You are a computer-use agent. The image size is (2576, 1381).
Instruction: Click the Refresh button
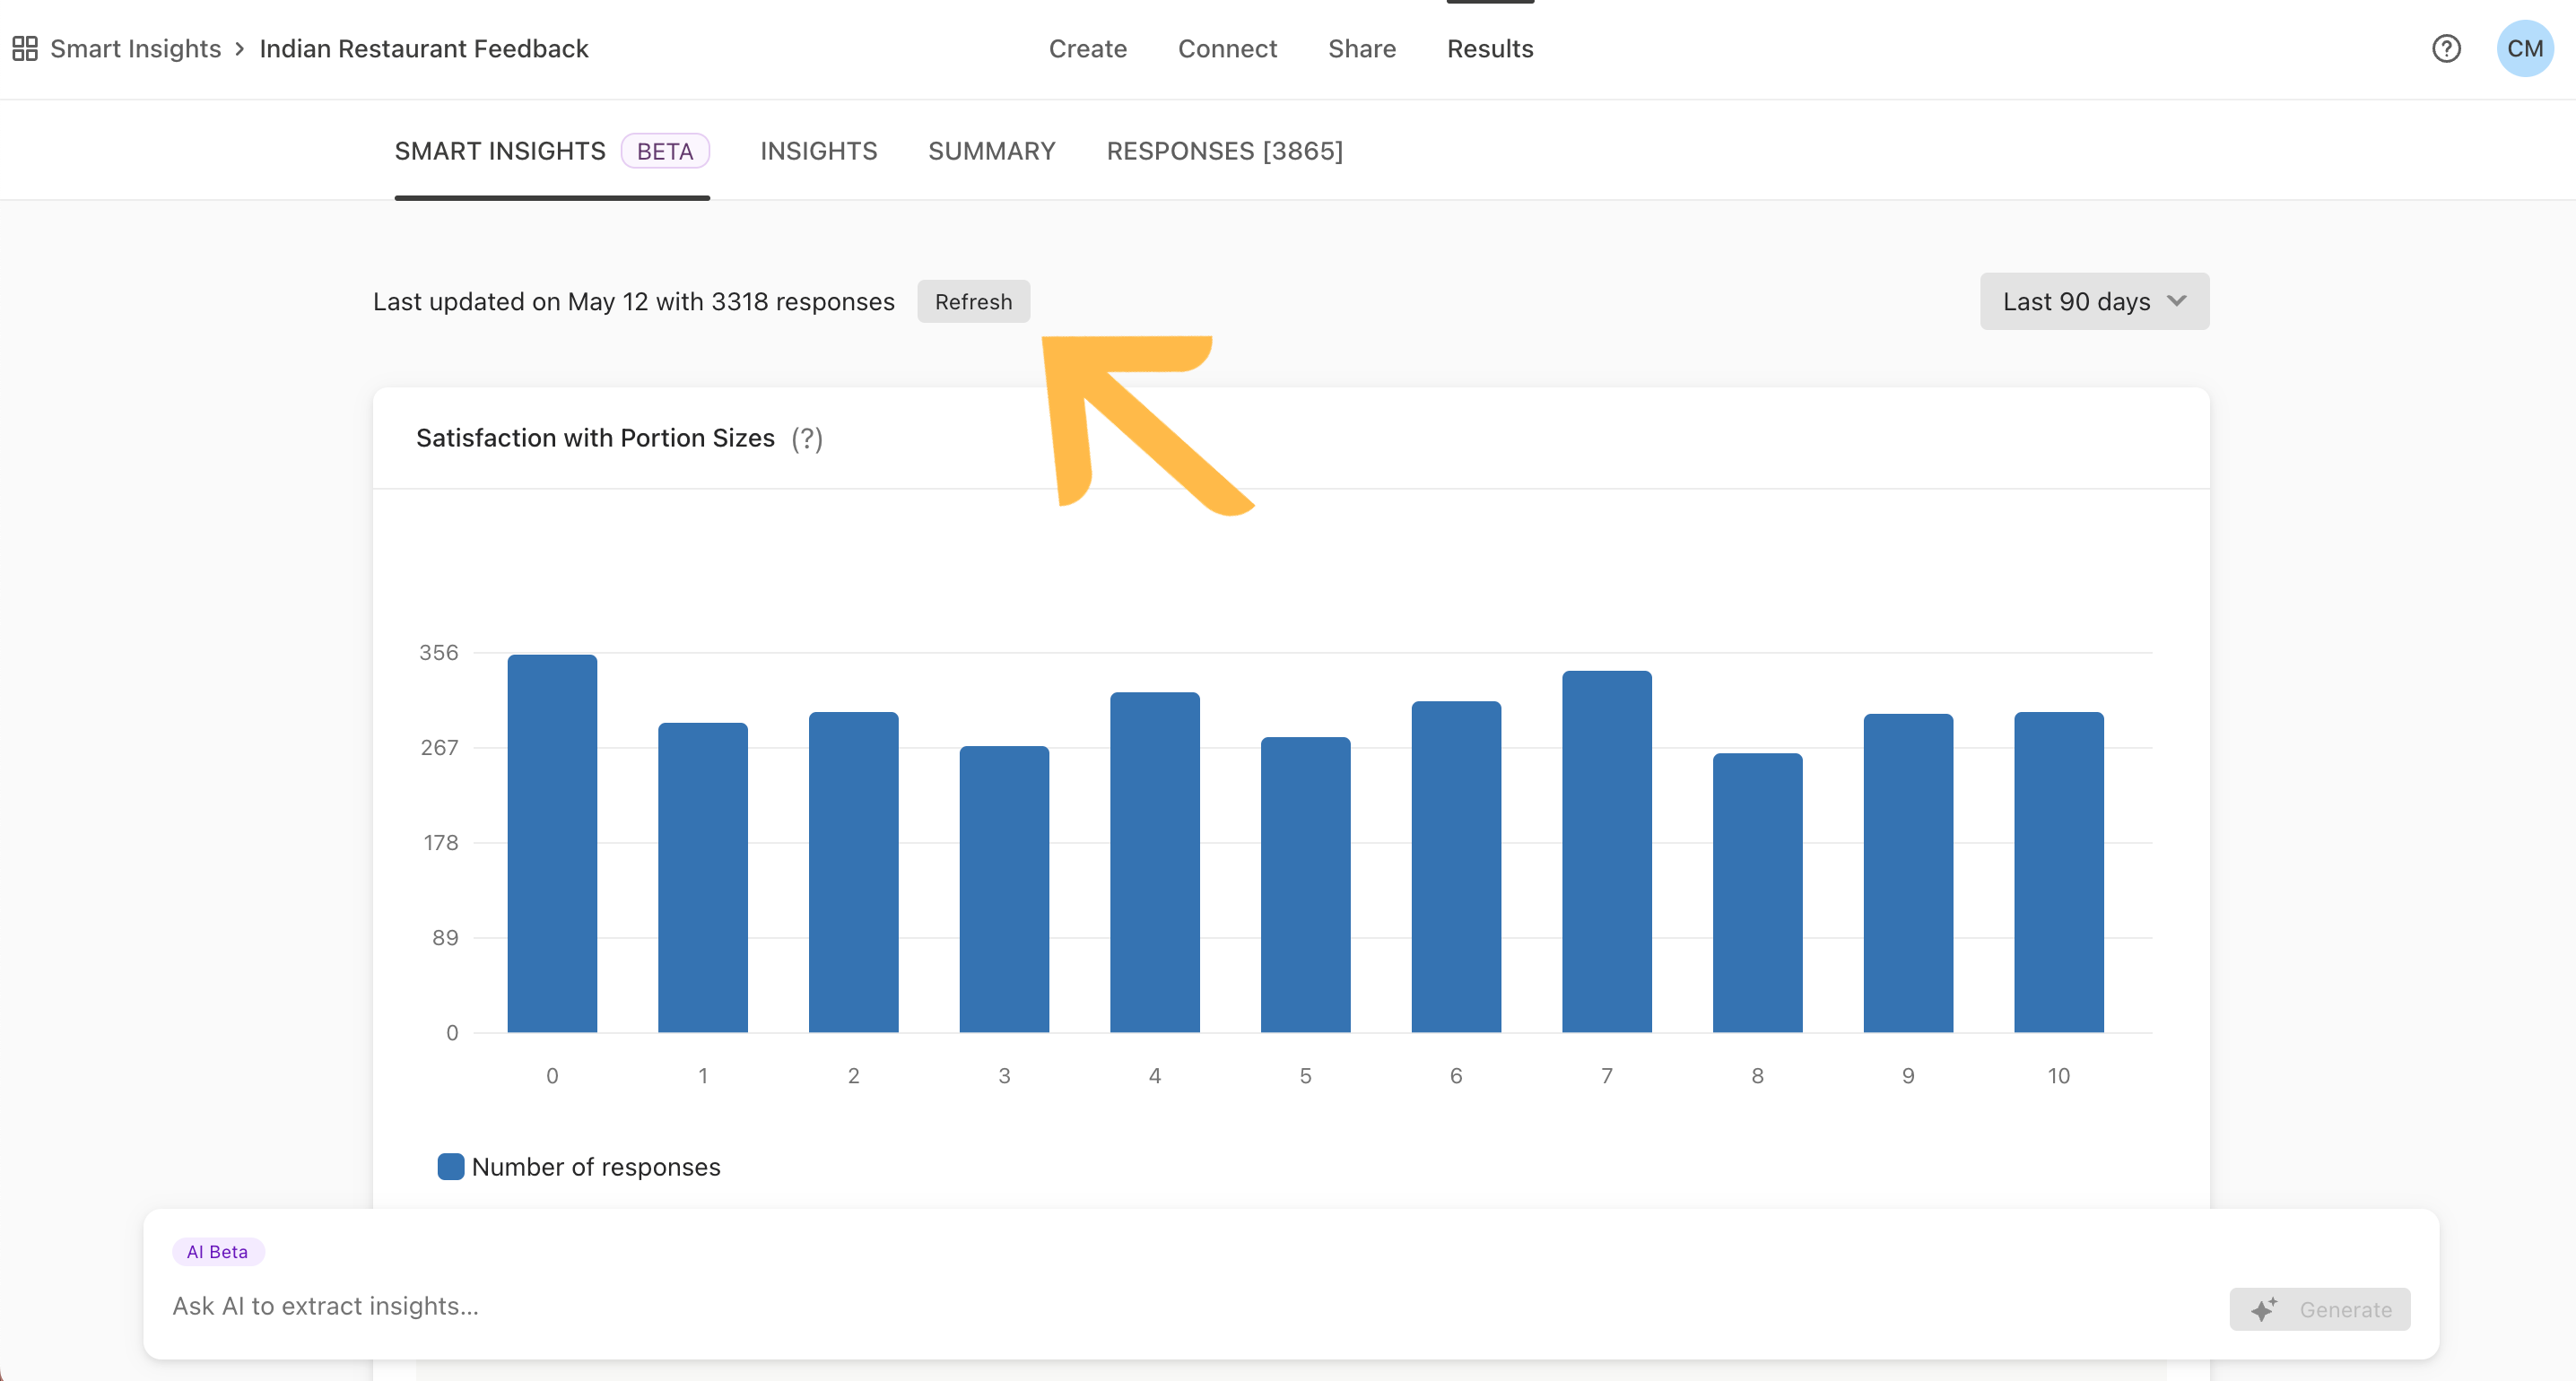(974, 301)
